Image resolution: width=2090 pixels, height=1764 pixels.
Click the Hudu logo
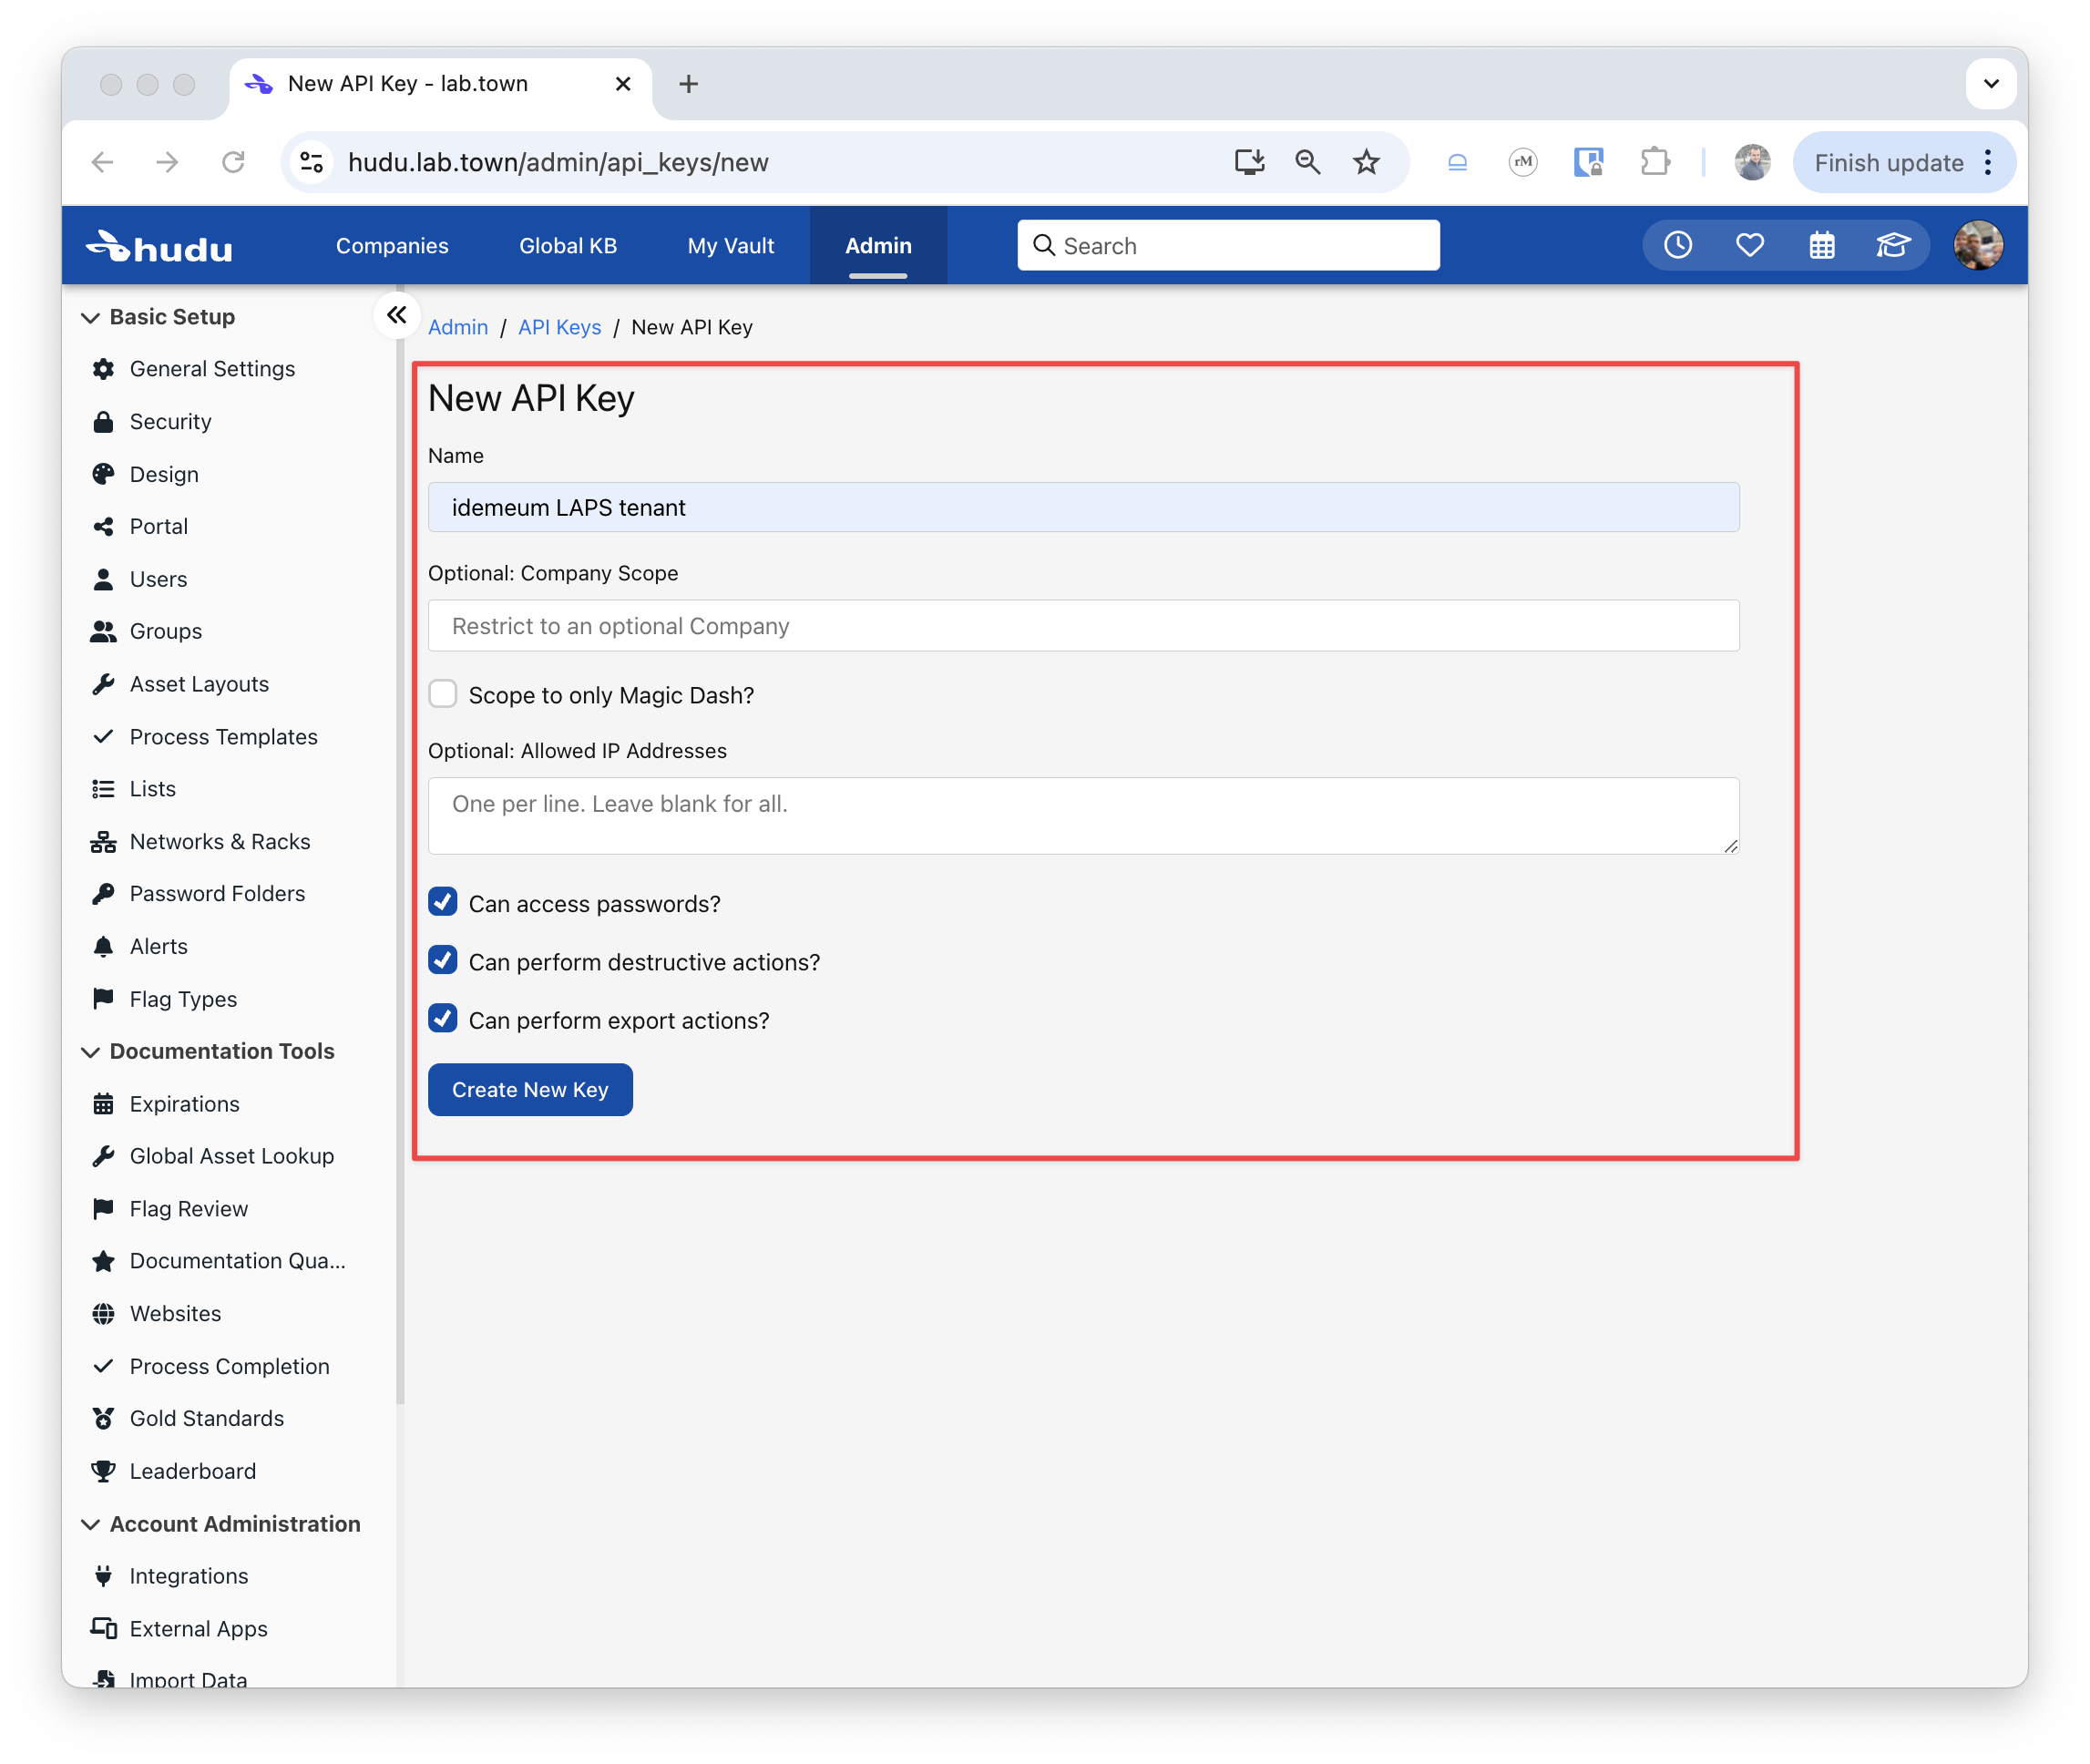(x=159, y=246)
